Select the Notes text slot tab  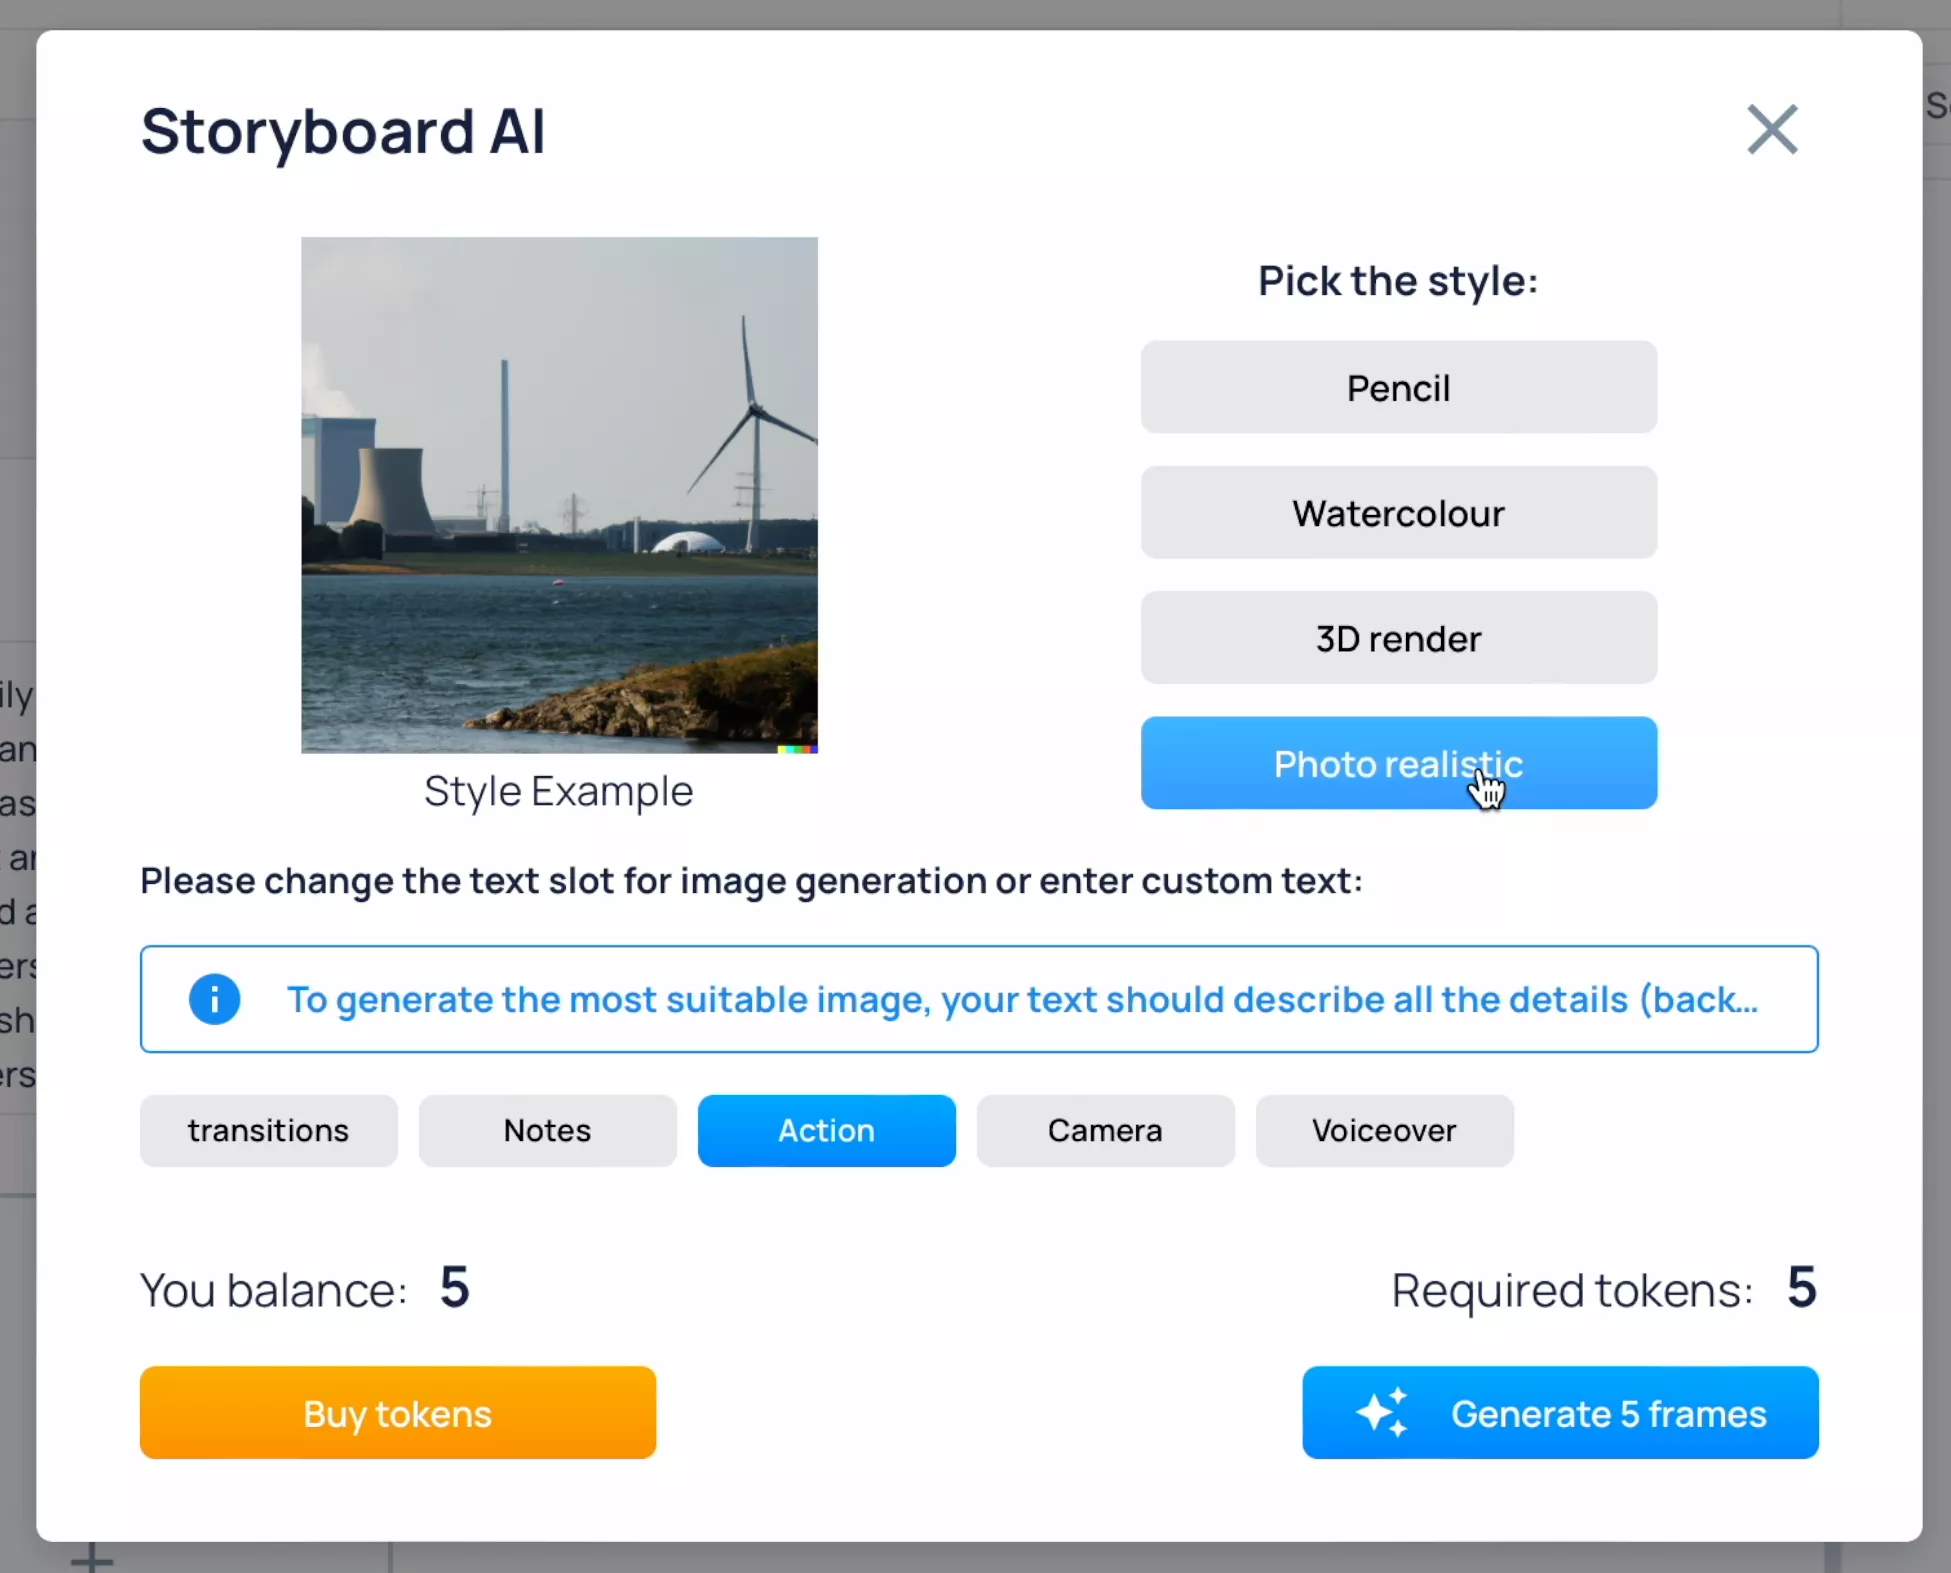pos(546,1130)
